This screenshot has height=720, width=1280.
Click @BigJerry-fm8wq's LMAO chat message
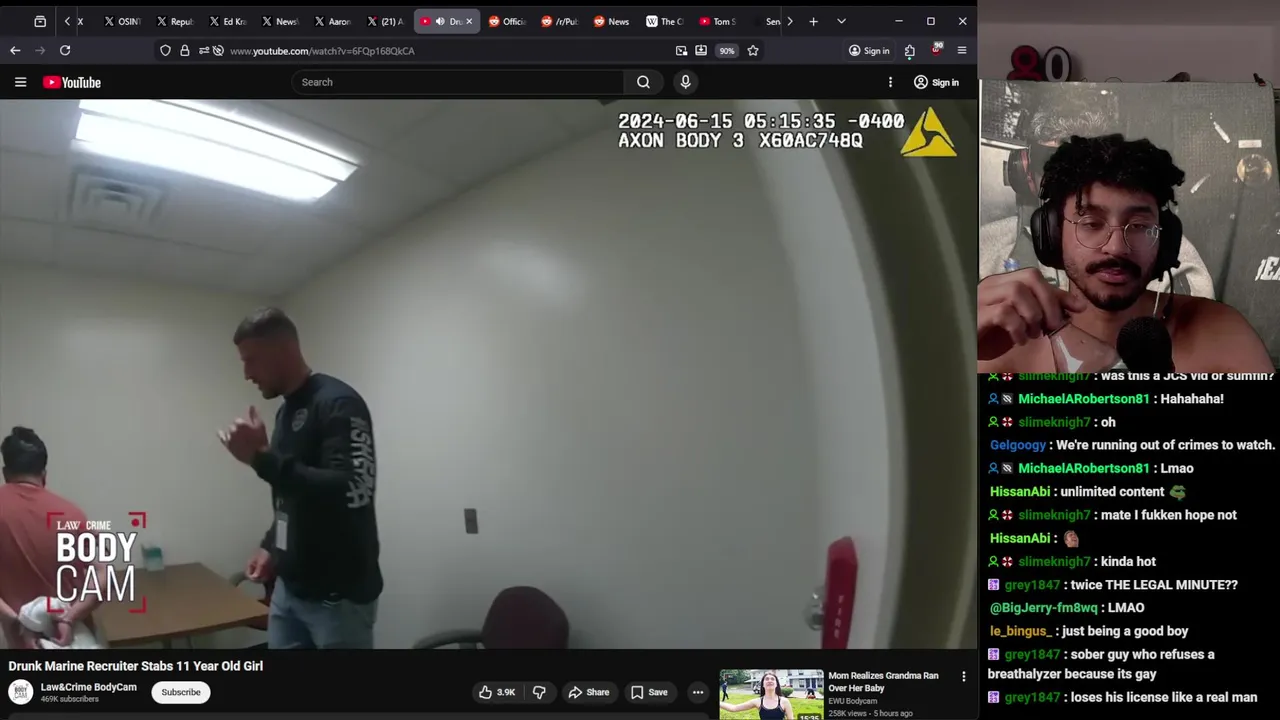tap(1067, 607)
